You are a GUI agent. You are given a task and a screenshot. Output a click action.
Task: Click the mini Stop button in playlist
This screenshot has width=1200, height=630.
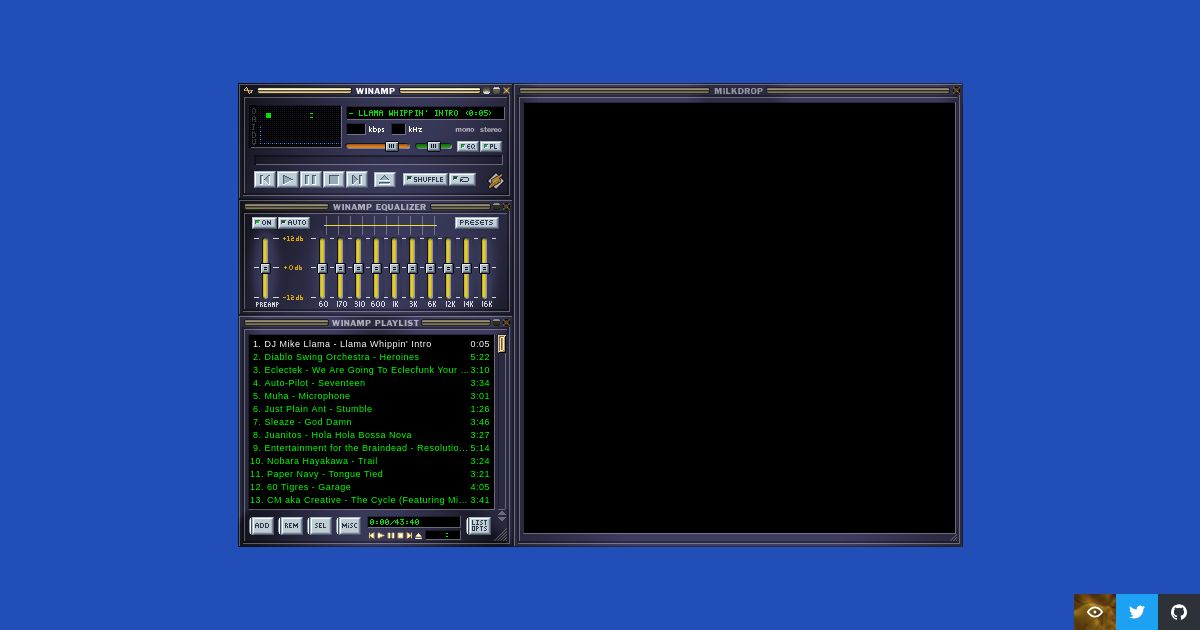coord(400,536)
